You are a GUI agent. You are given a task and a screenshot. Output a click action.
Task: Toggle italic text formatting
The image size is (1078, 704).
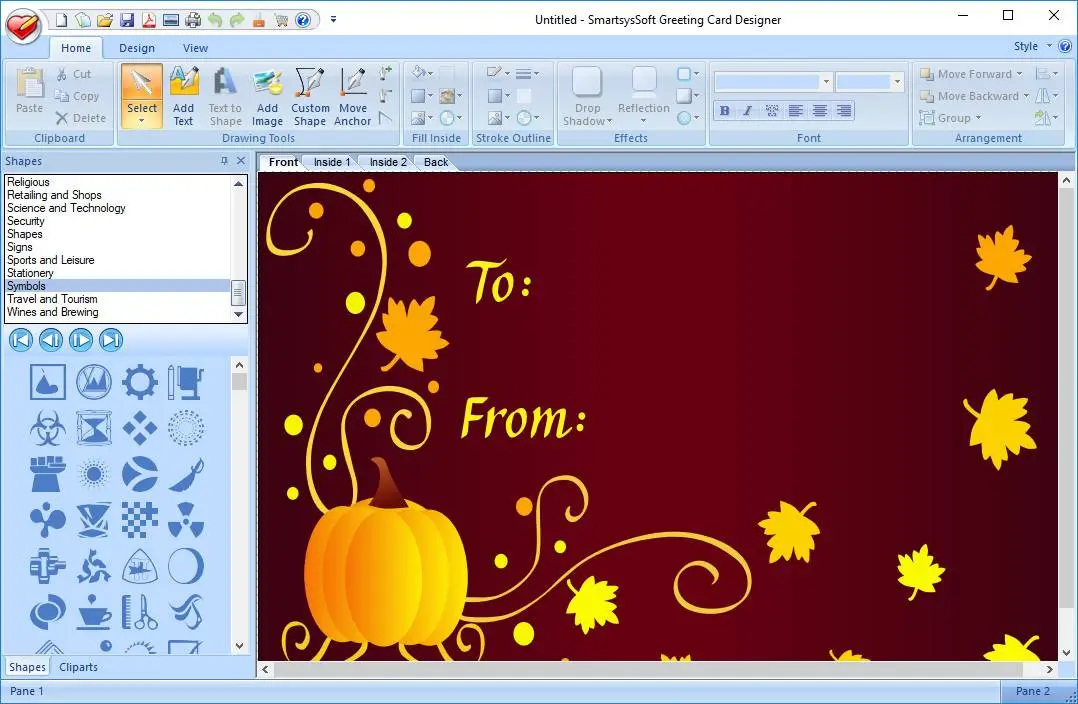(x=747, y=110)
